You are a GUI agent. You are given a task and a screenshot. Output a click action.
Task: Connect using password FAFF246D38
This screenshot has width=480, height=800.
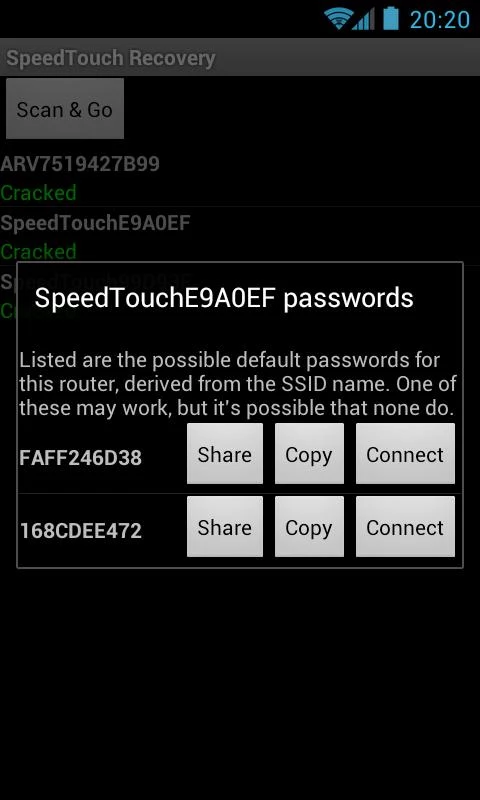click(405, 454)
